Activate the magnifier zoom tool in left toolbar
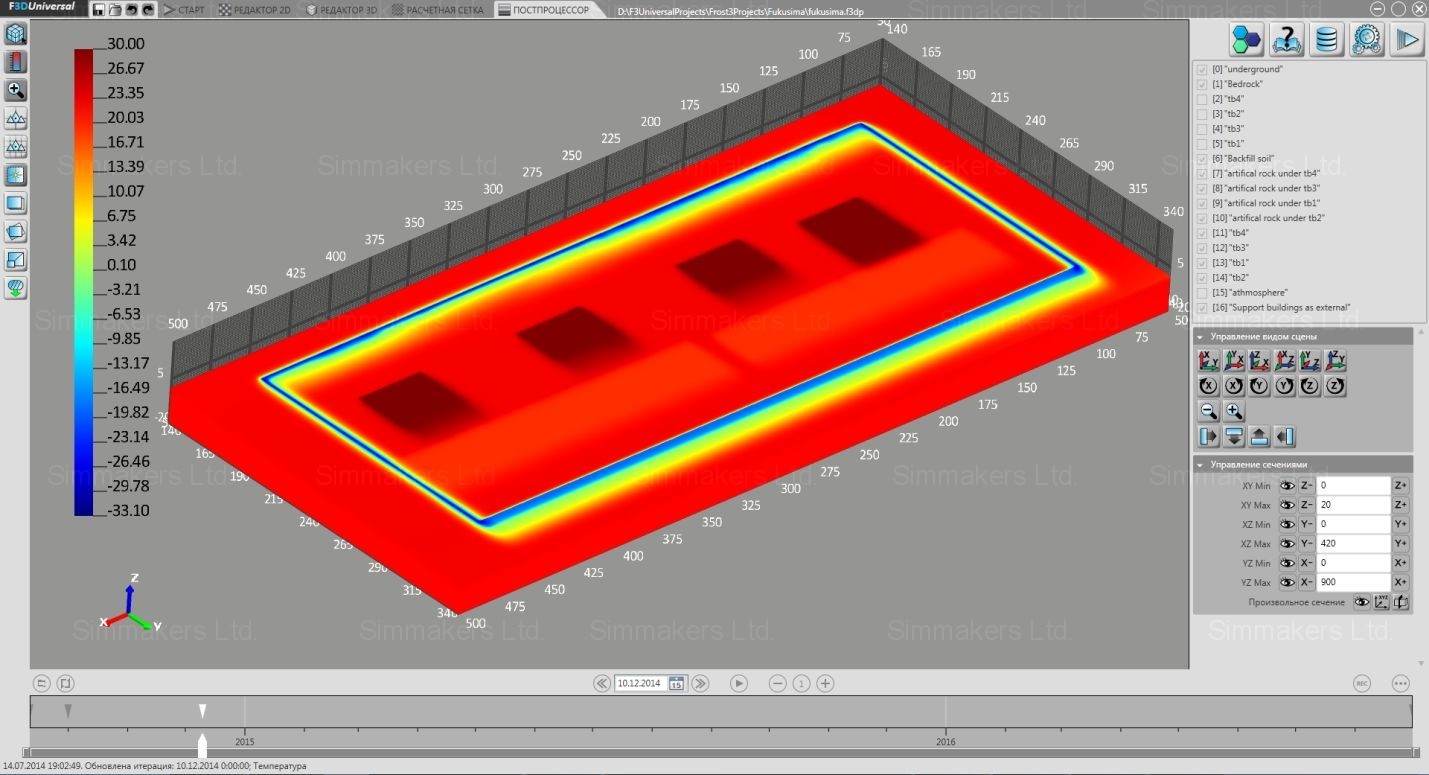The height and width of the screenshot is (775, 1429). coord(16,90)
